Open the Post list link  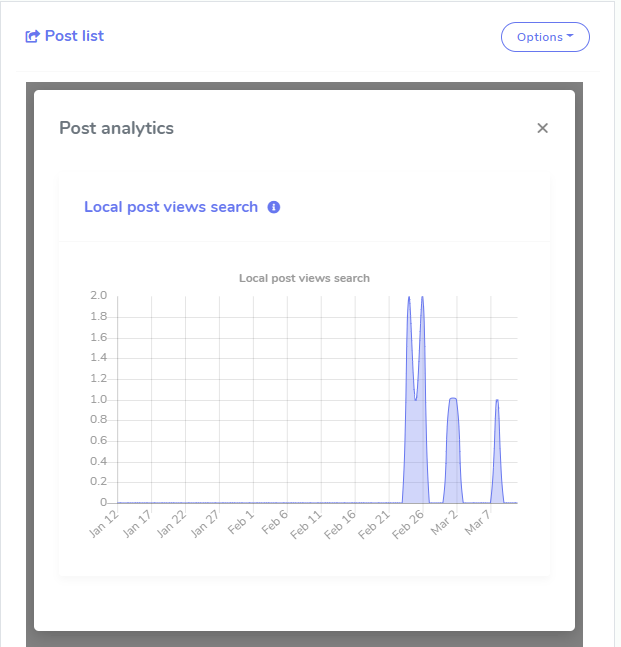[74, 36]
